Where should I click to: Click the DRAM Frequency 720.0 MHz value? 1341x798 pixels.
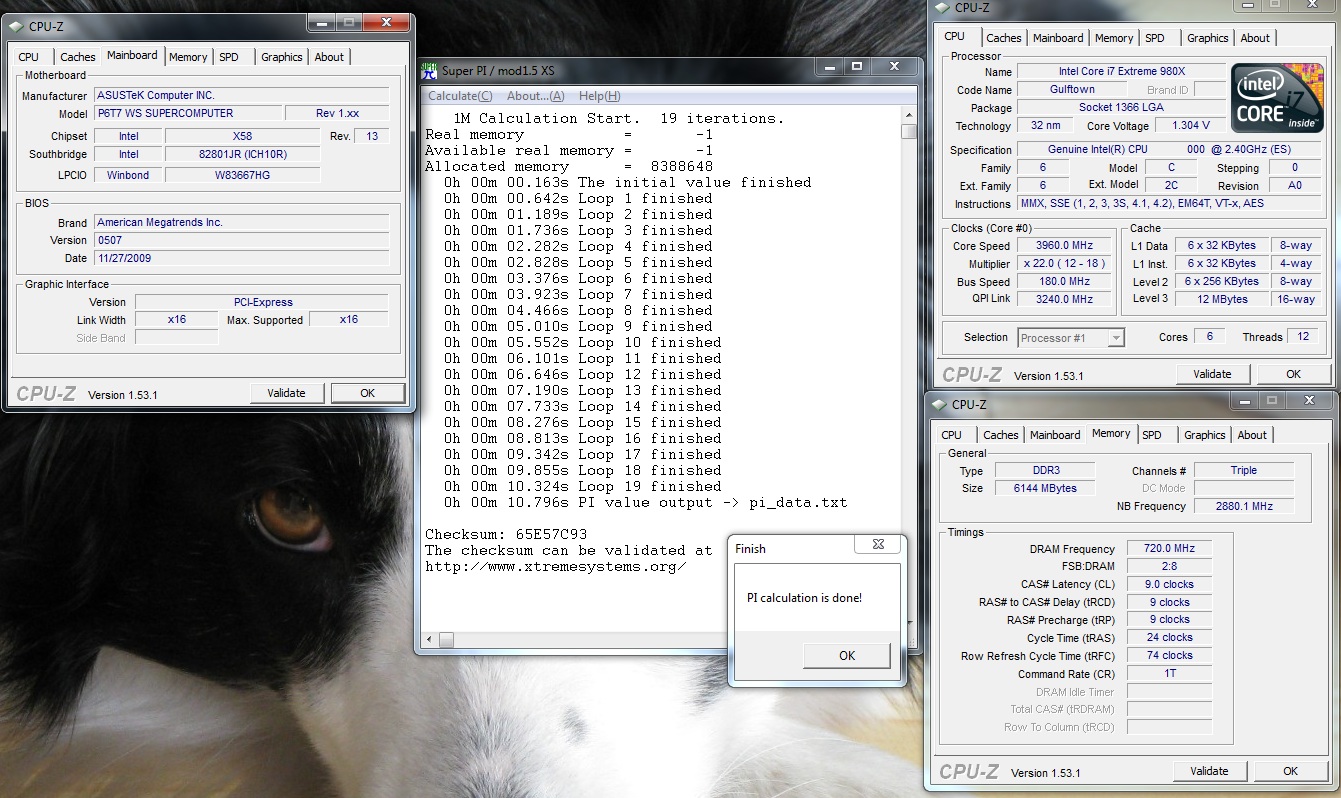tap(1169, 549)
